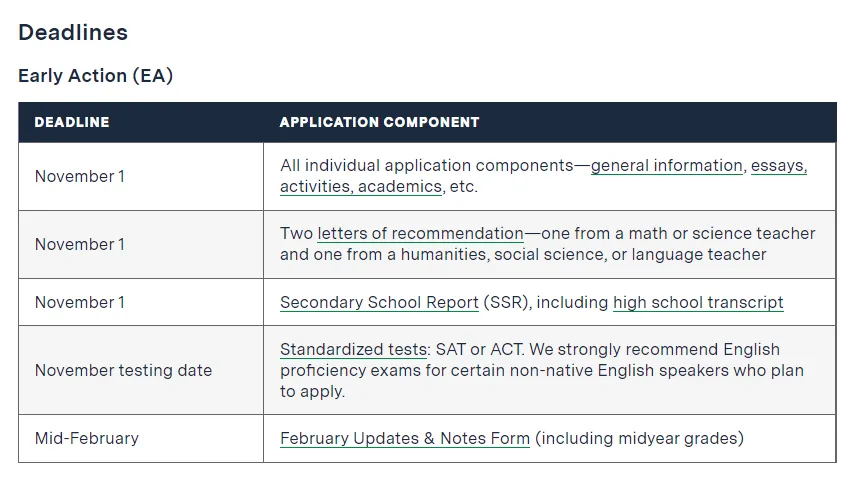This screenshot has height=479, width=849.
Task: Open the high school transcript link
Action: 698,303
